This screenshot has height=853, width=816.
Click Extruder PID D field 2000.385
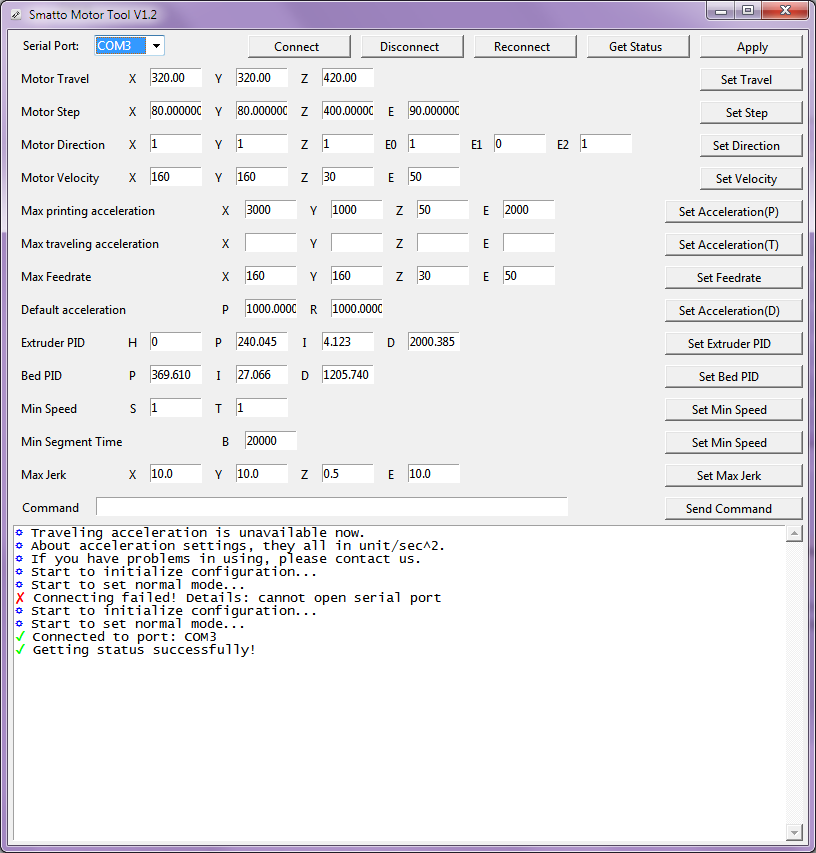(x=434, y=342)
